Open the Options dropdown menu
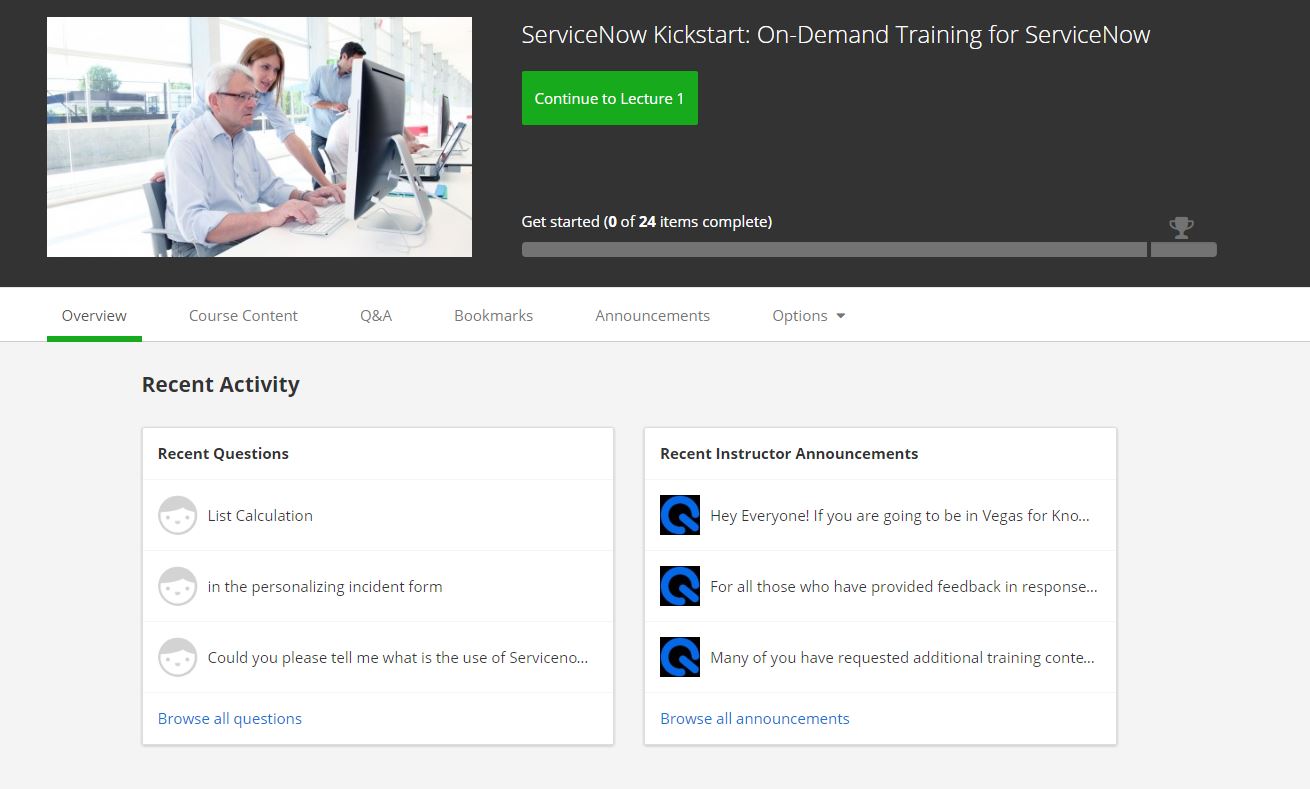 pos(809,315)
